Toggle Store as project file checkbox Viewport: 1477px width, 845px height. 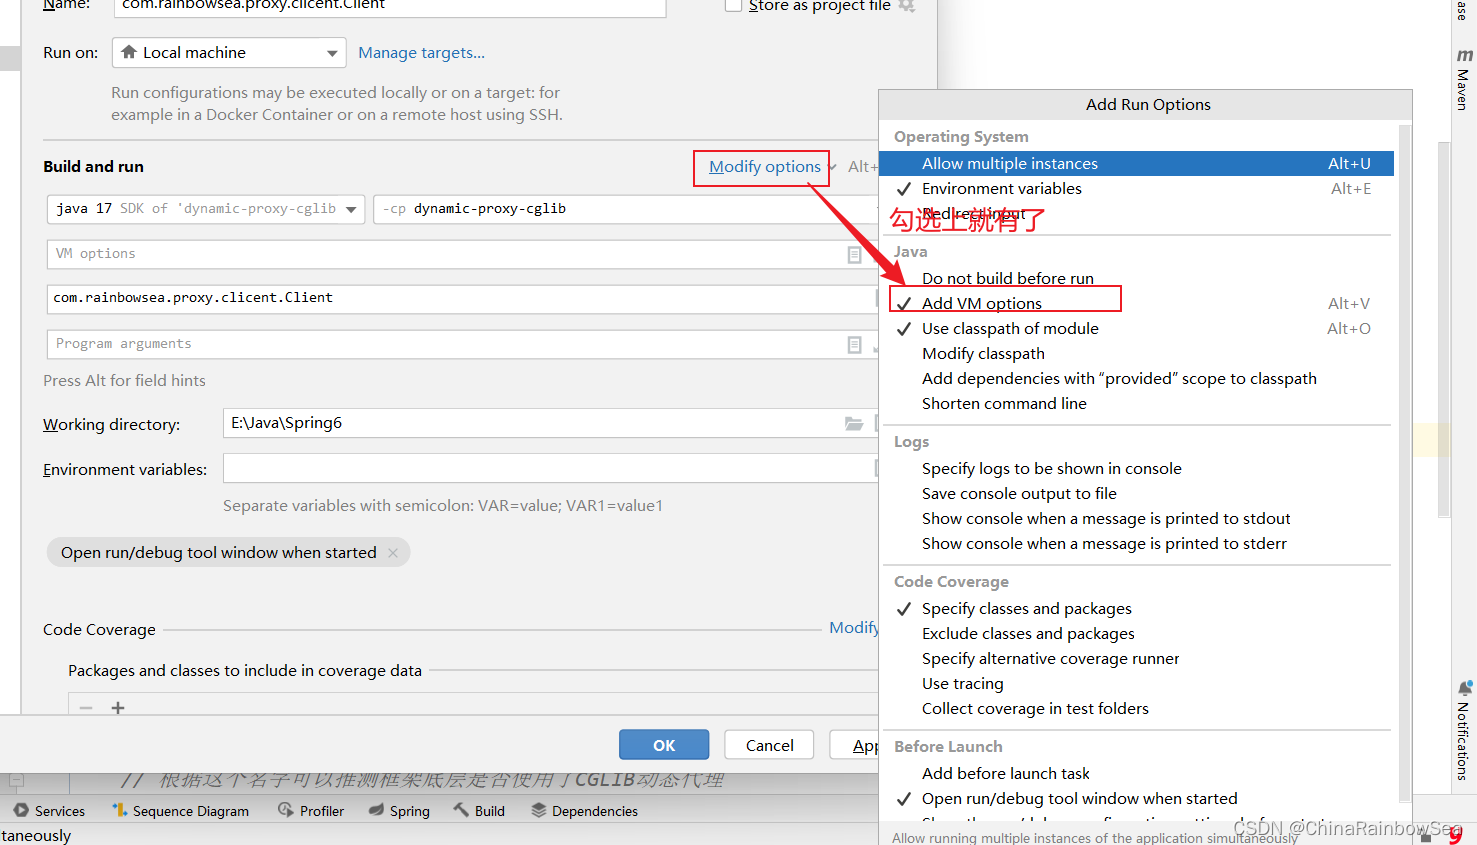[x=733, y=5]
